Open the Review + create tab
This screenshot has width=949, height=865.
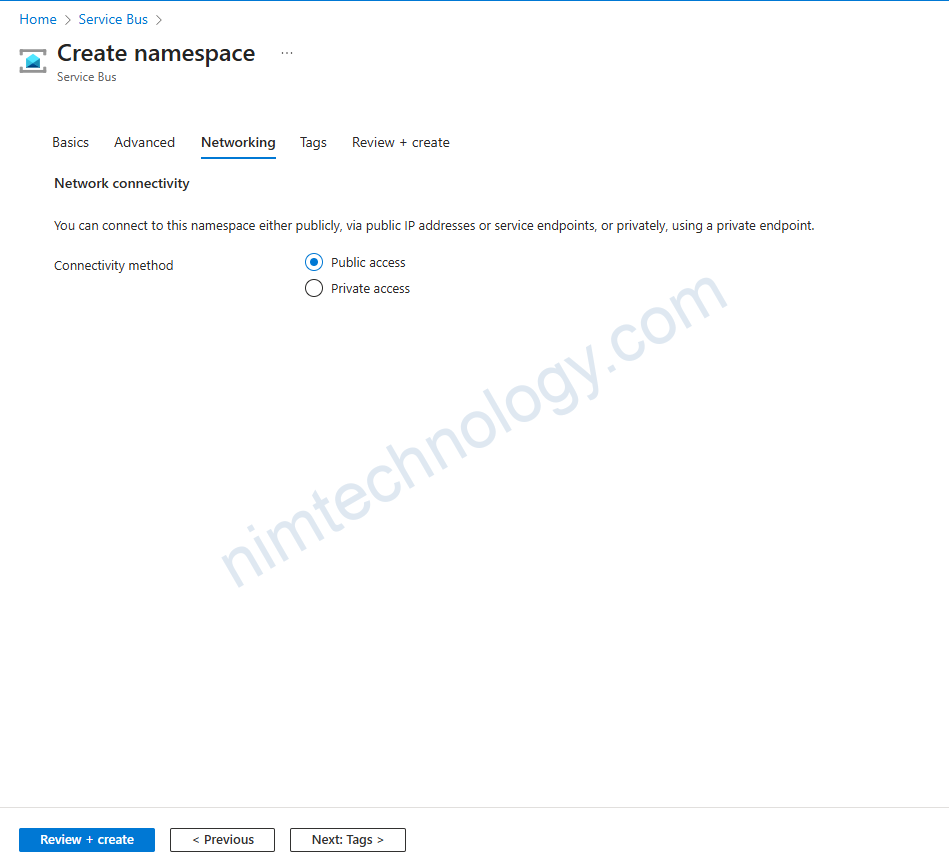click(x=400, y=143)
